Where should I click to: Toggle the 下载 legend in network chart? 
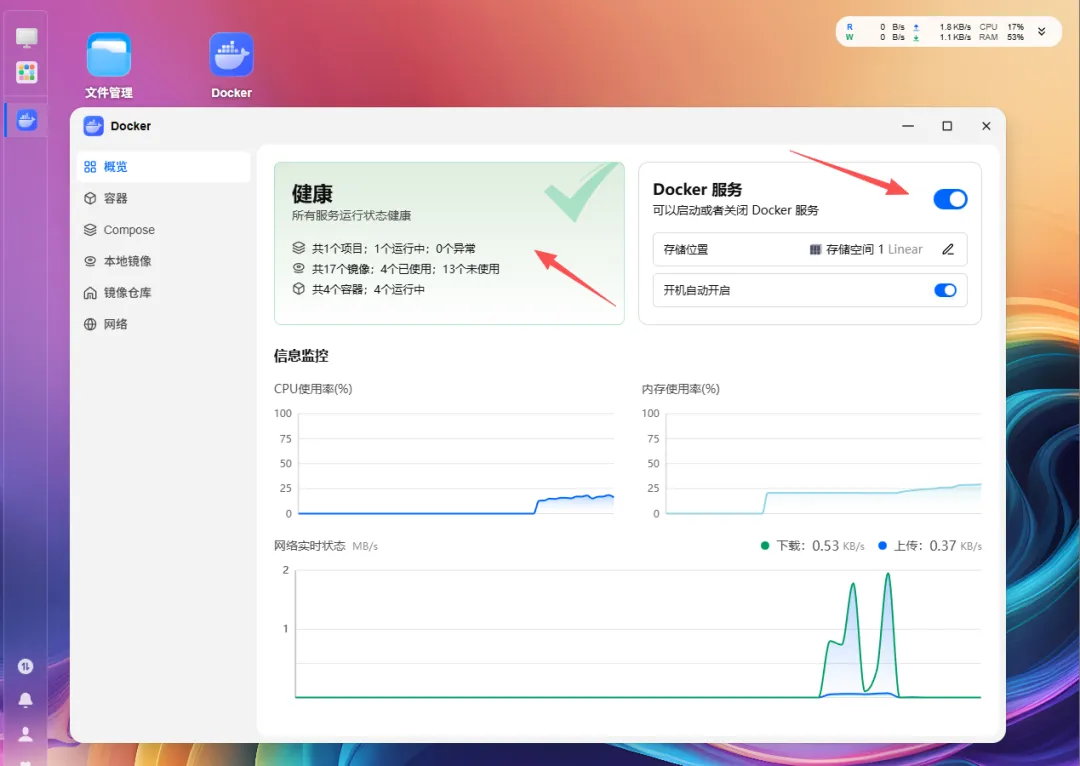[812, 546]
